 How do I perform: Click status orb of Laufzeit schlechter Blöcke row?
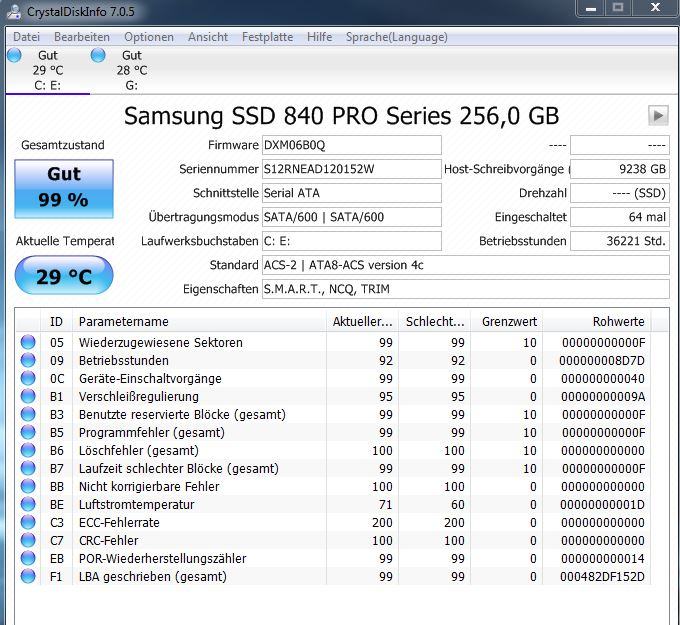pyautogui.click(x=28, y=468)
